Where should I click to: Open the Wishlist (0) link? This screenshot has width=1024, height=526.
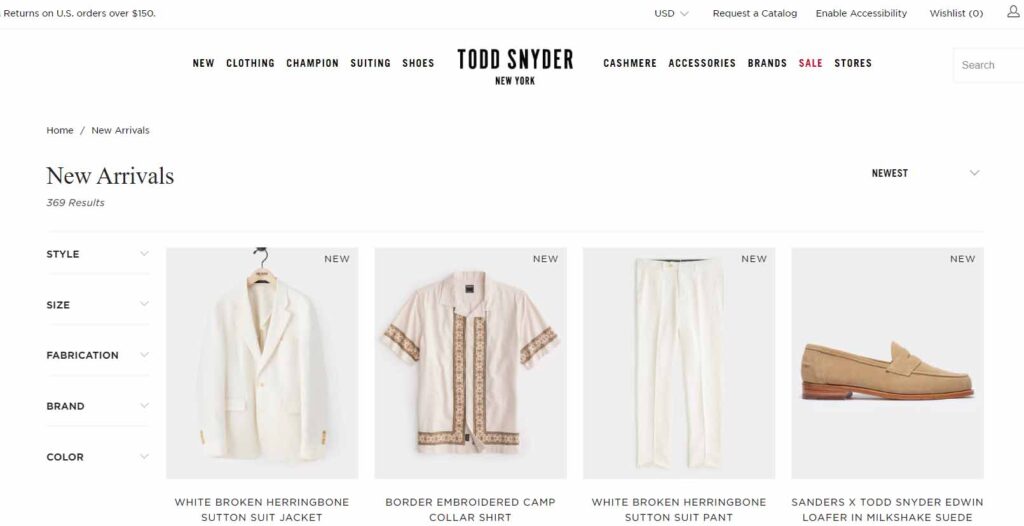(x=956, y=13)
